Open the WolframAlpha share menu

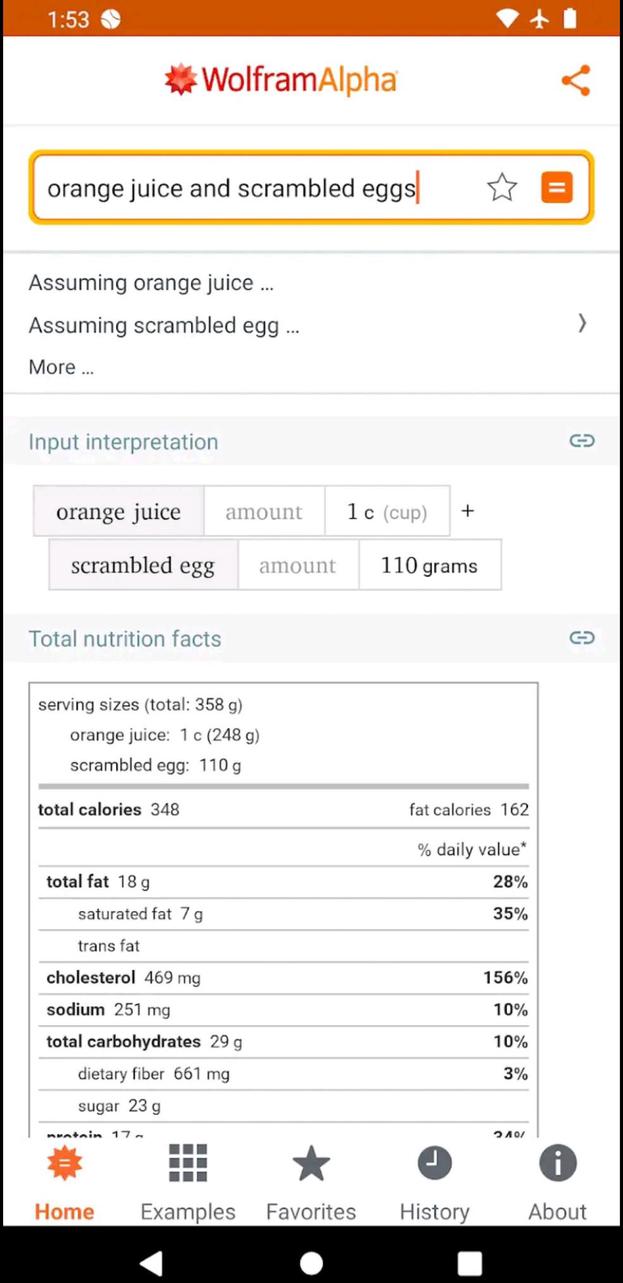coord(576,80)
